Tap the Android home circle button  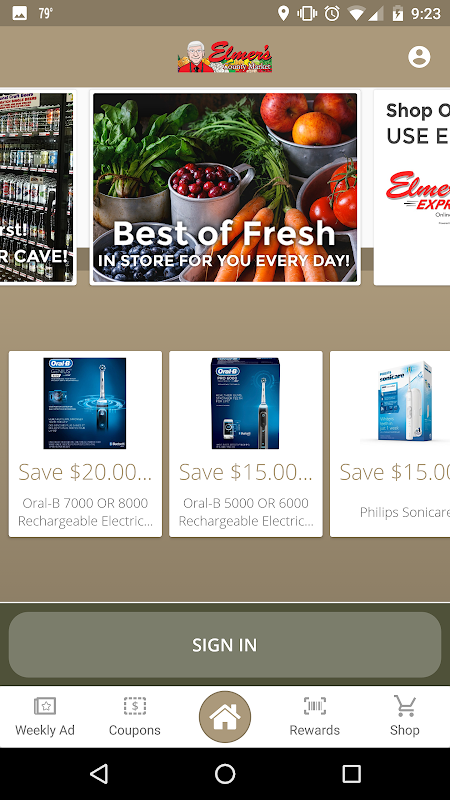(225, 774)
